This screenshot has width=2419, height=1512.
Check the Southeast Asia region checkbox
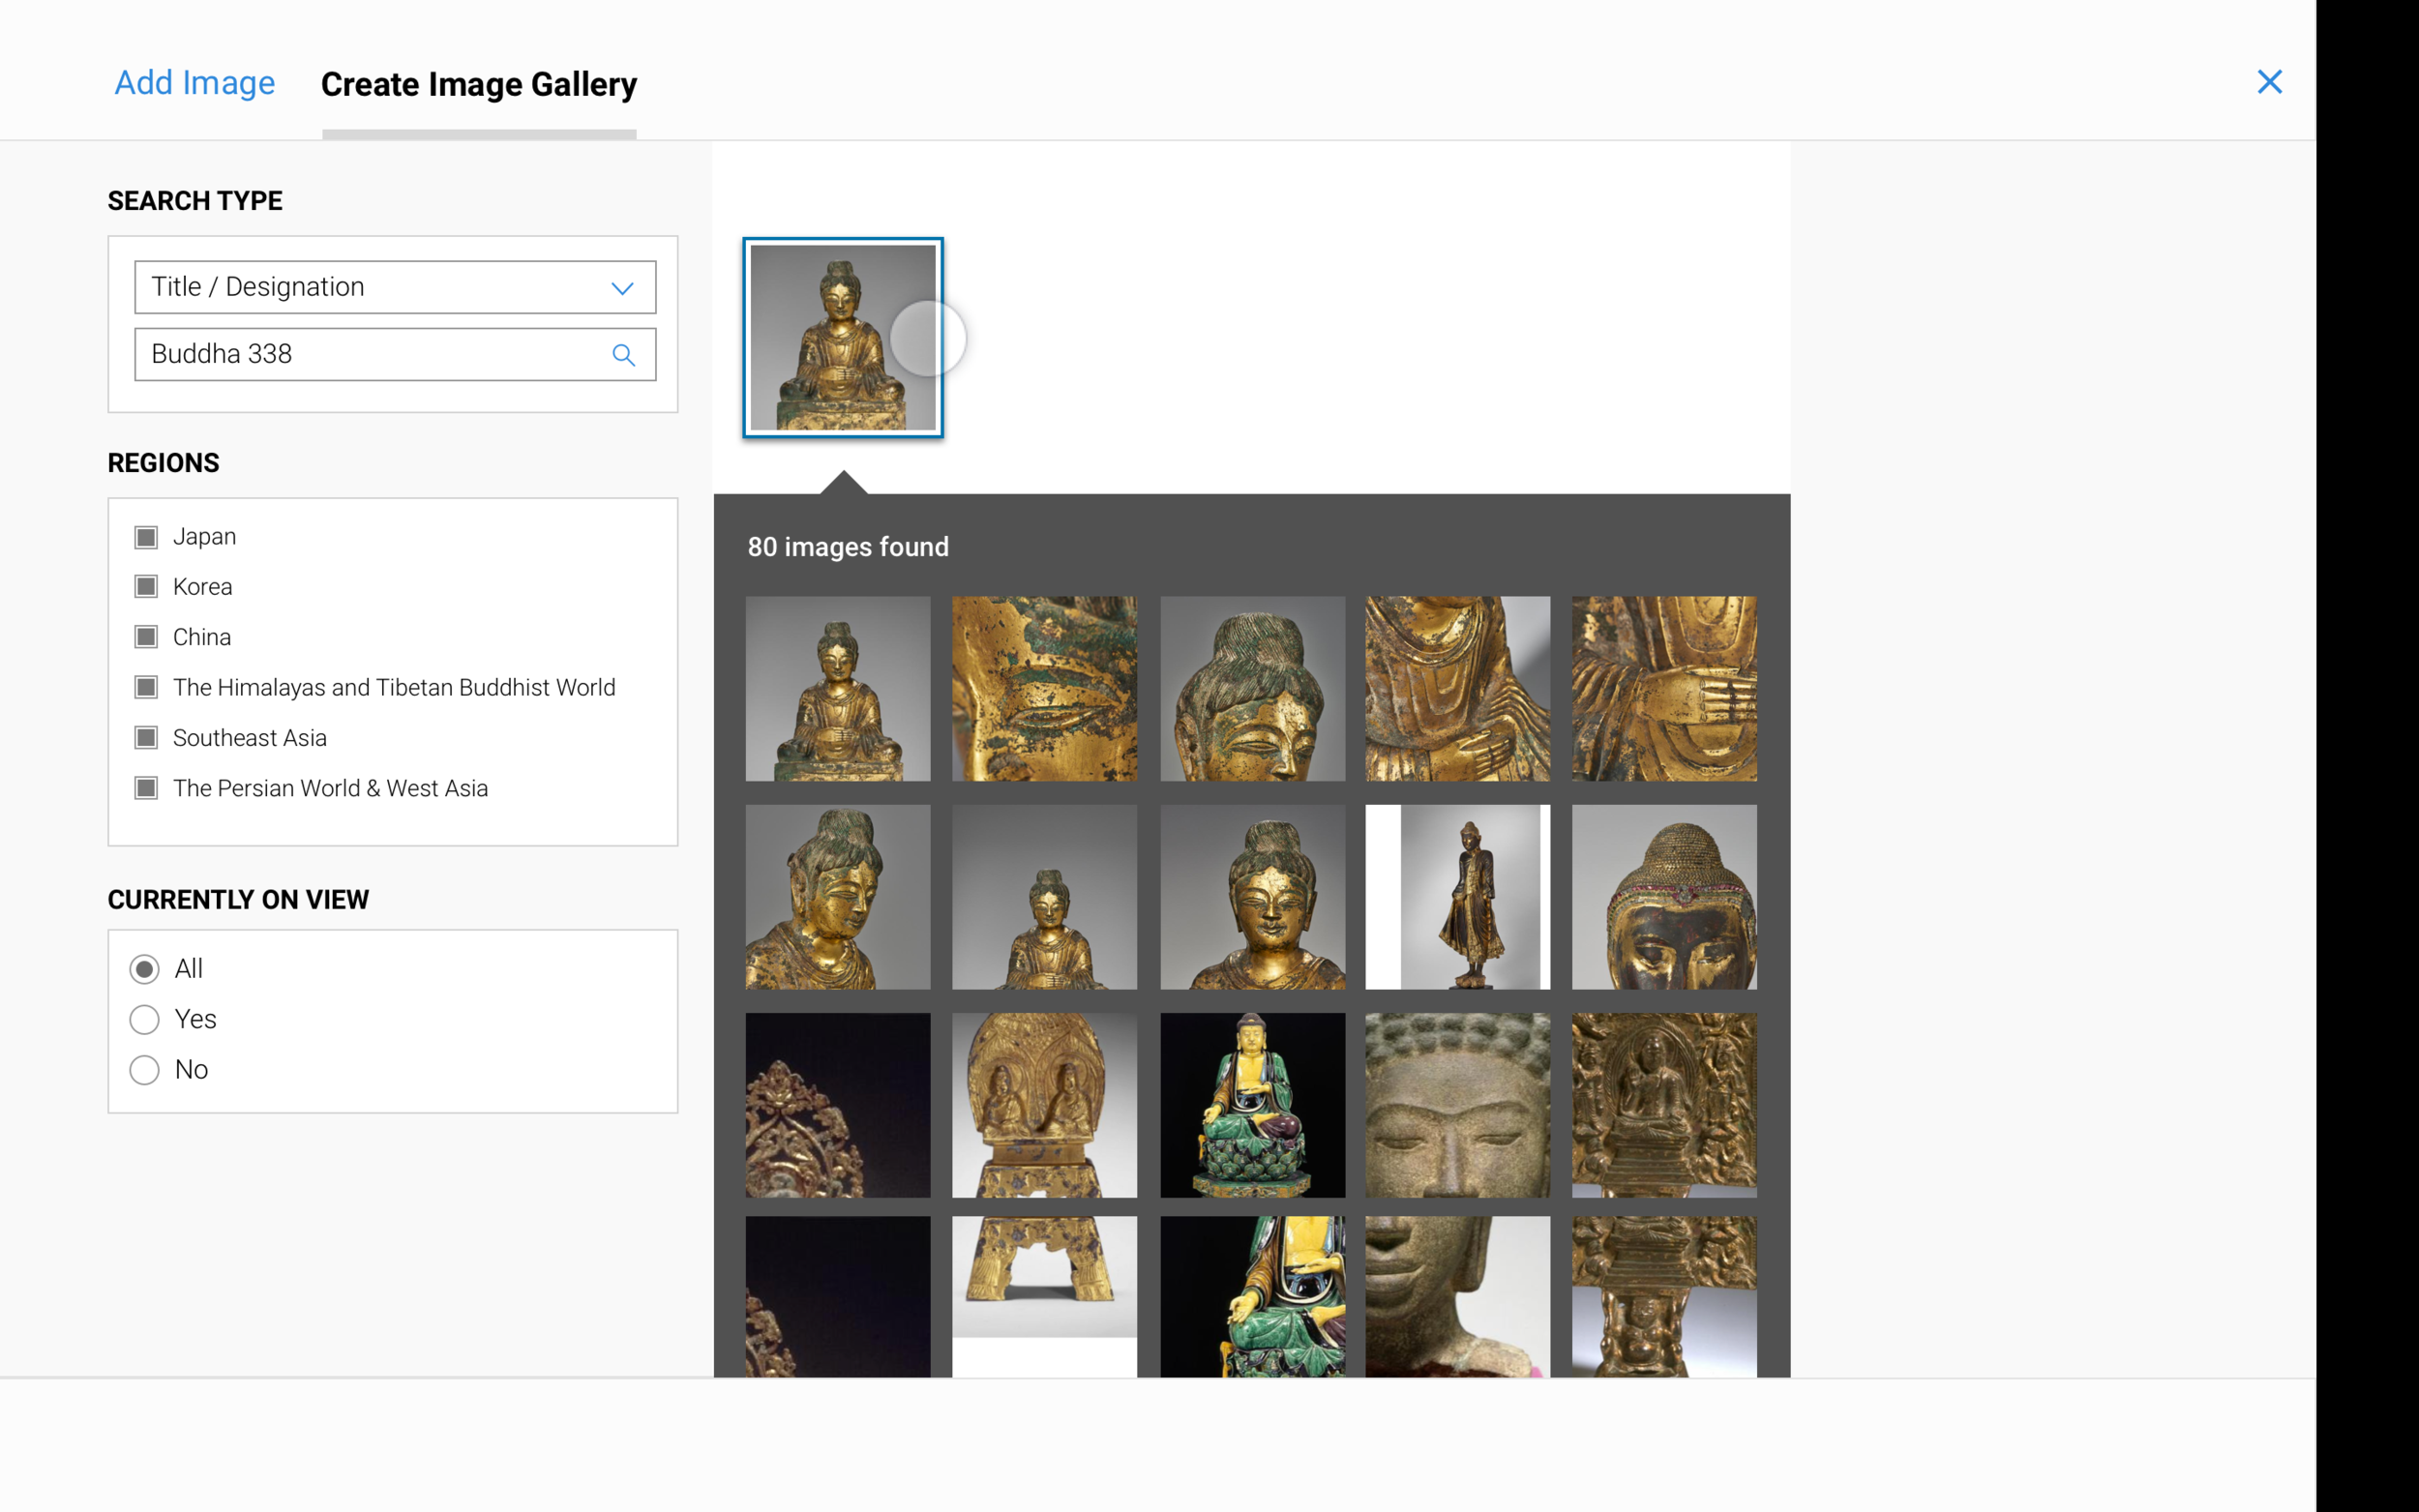tap(145, 737)
